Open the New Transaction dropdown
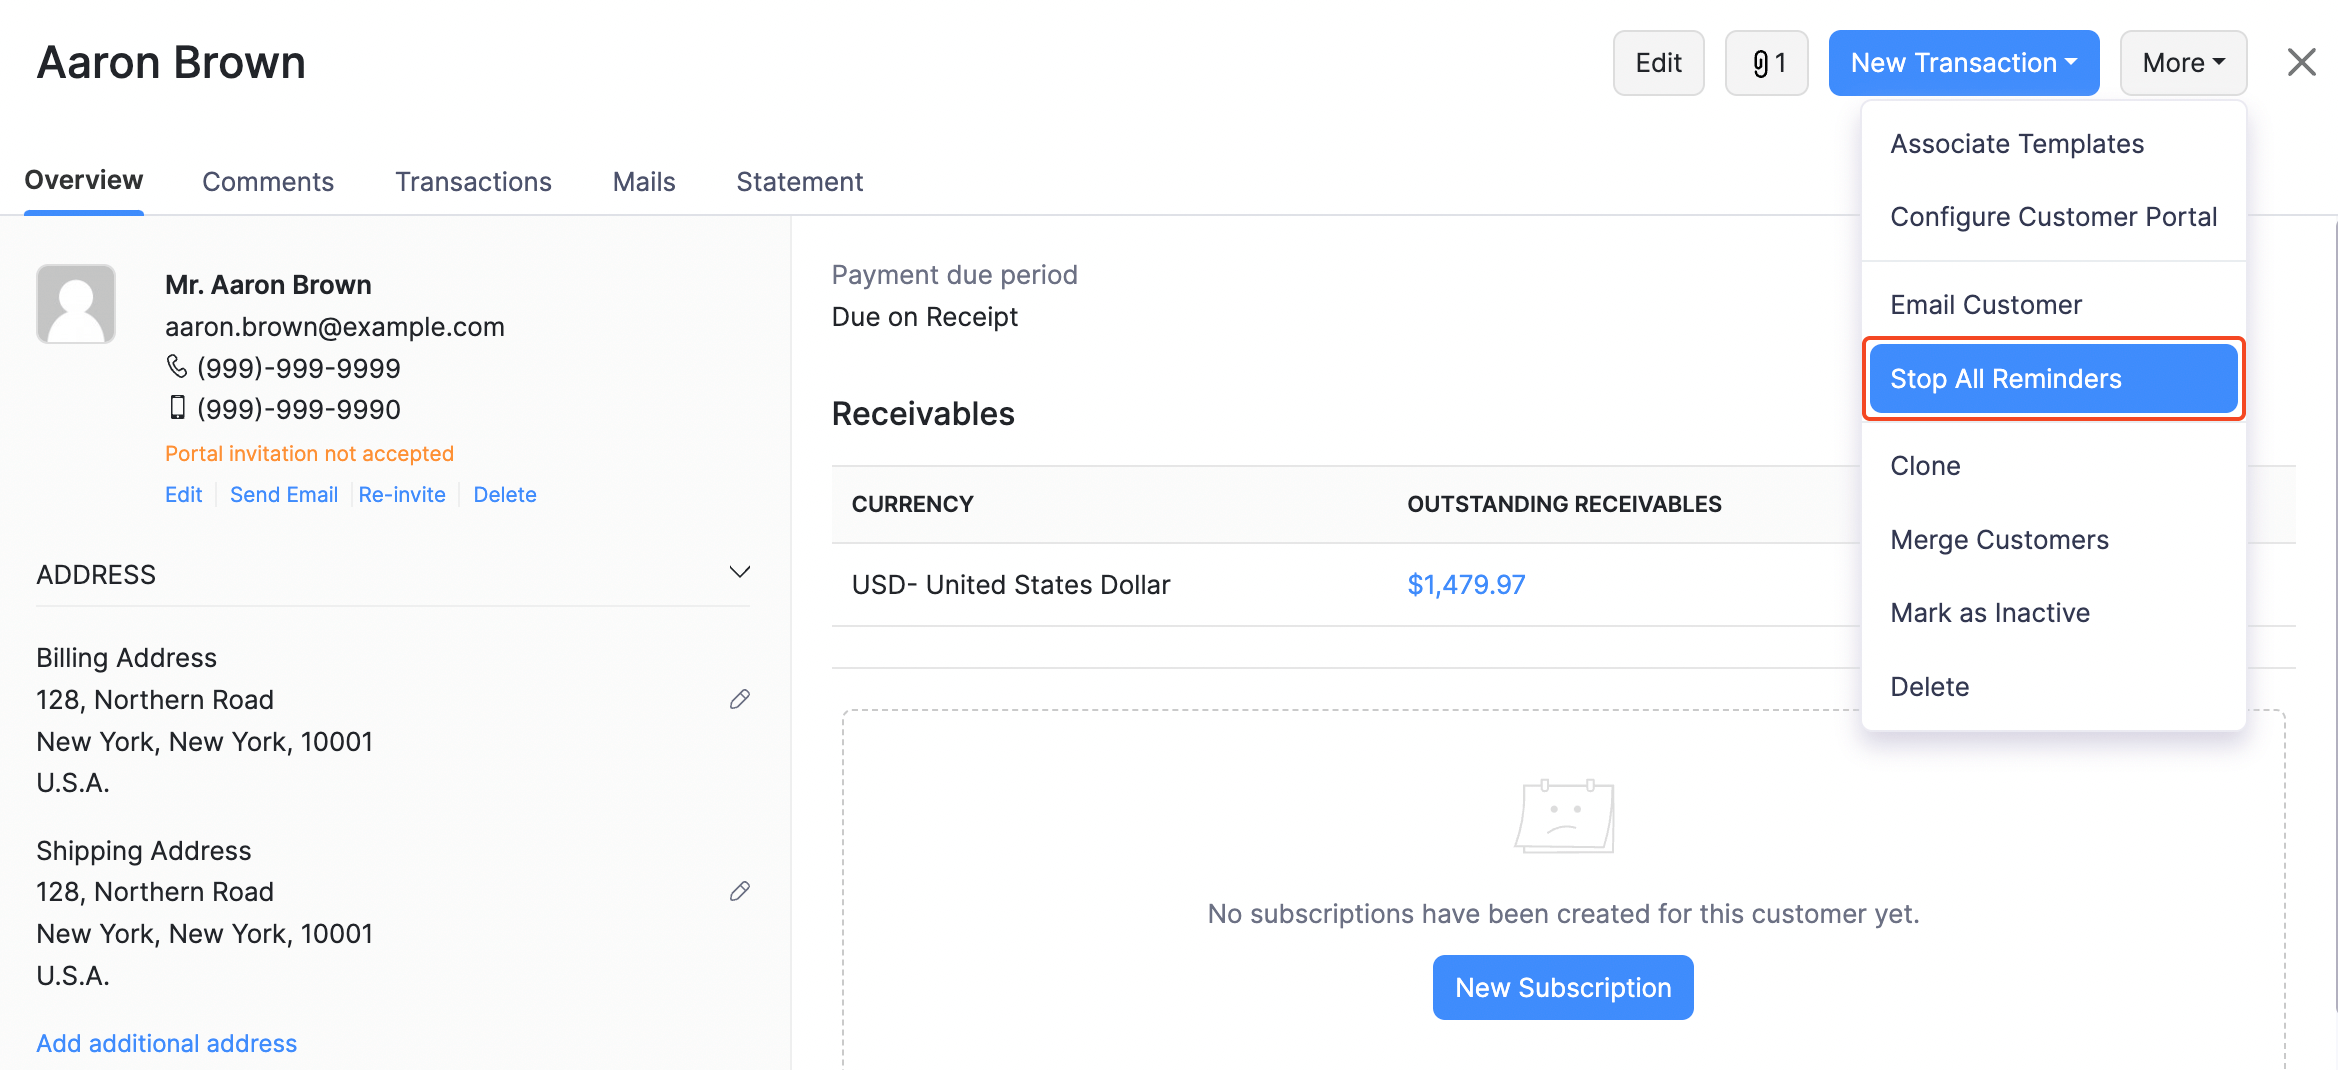The width and height of the screenshot is (2338, 1070). click(1963, 62)
